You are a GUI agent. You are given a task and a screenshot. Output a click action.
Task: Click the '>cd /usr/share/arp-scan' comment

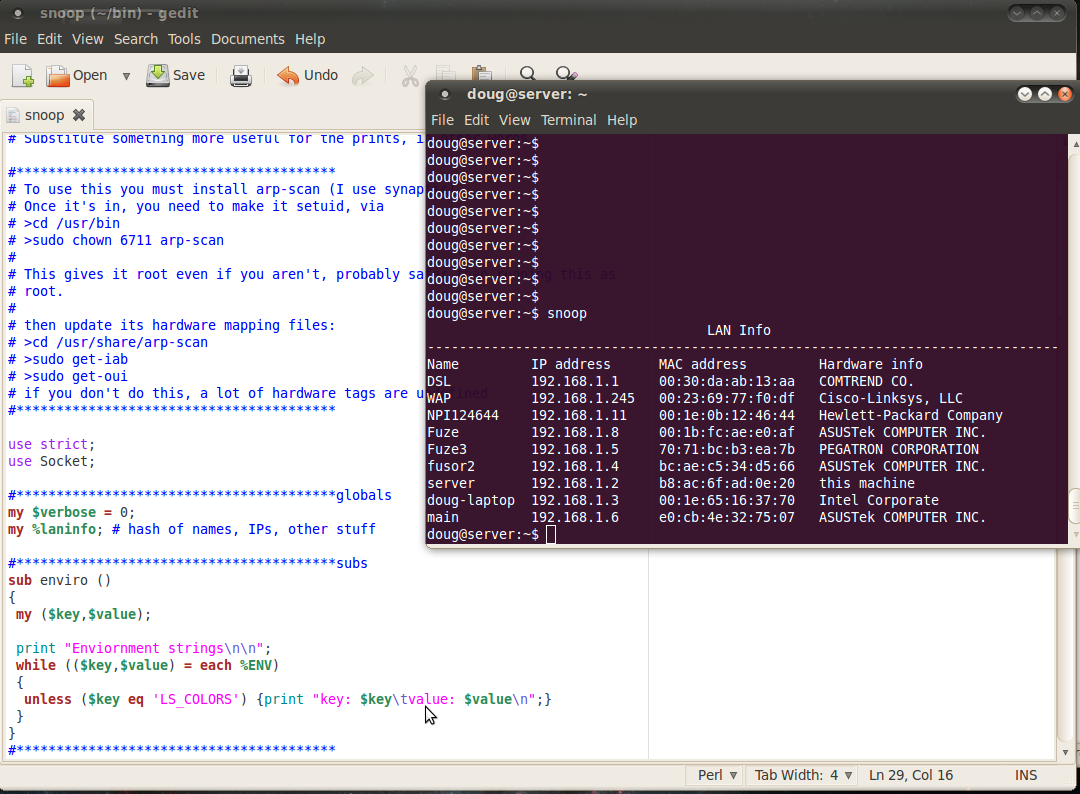coord(107,342)
